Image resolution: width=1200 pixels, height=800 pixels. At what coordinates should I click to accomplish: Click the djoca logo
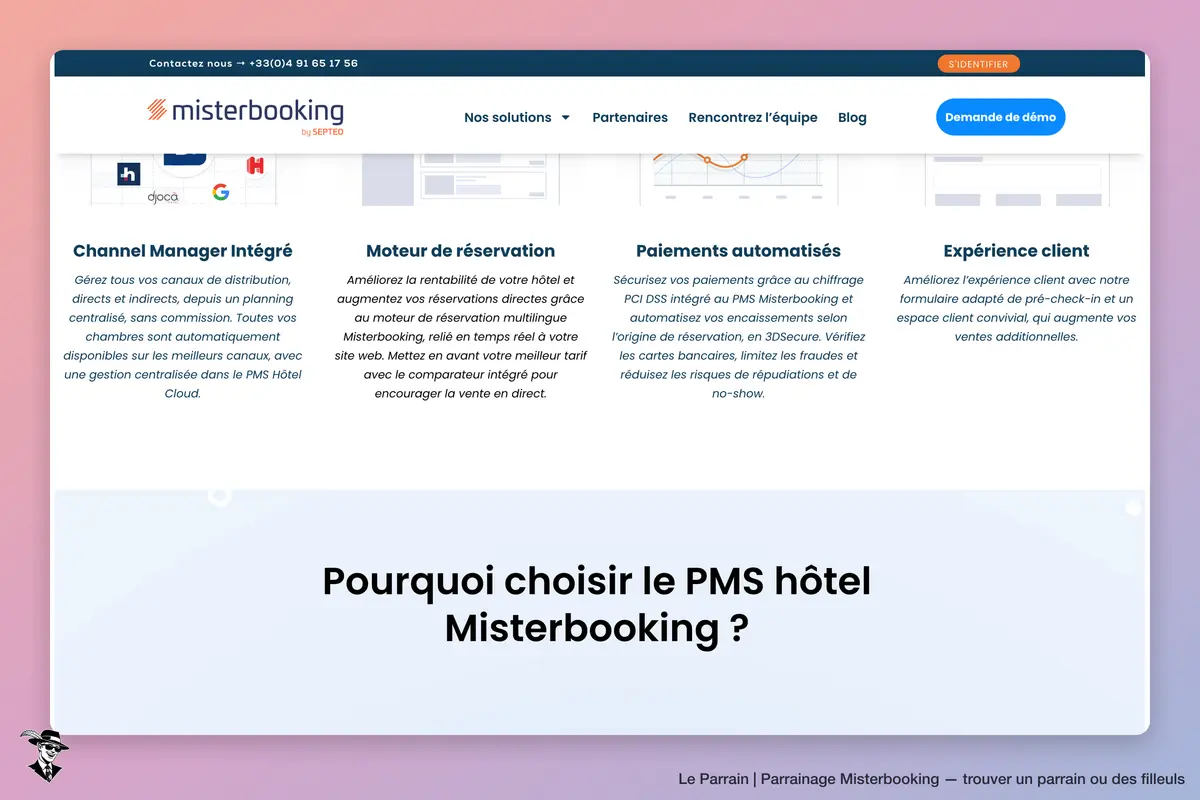tap(162, 197)
